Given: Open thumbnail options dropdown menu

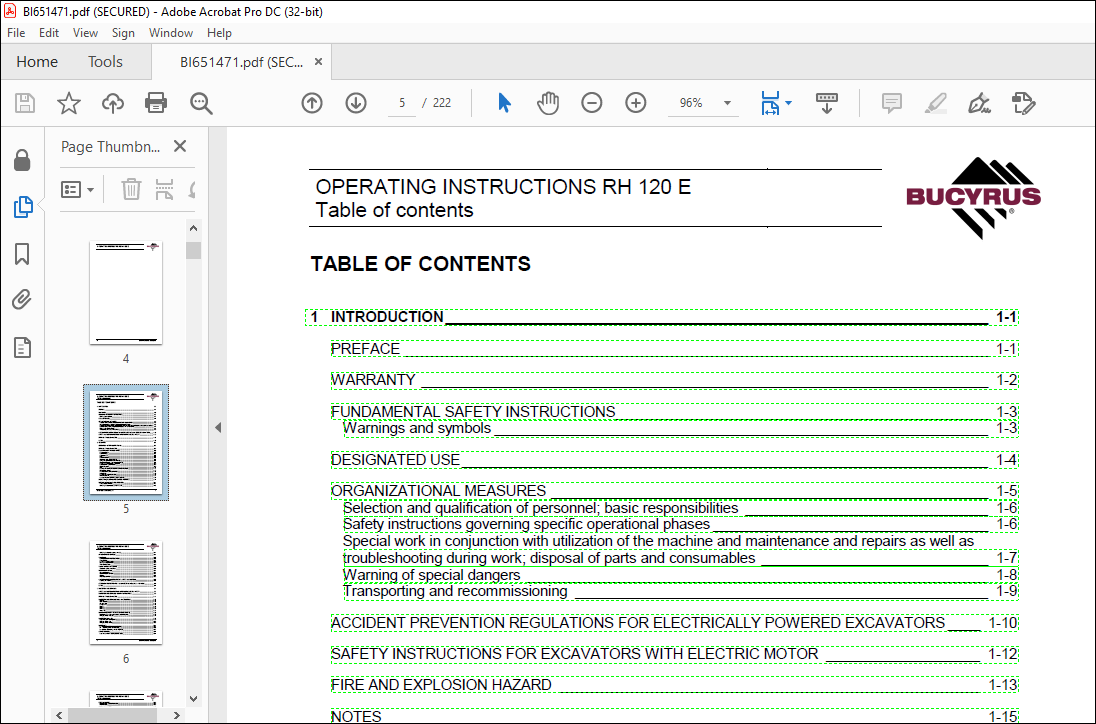Looking at the screenshot, I should coord(78,189).
